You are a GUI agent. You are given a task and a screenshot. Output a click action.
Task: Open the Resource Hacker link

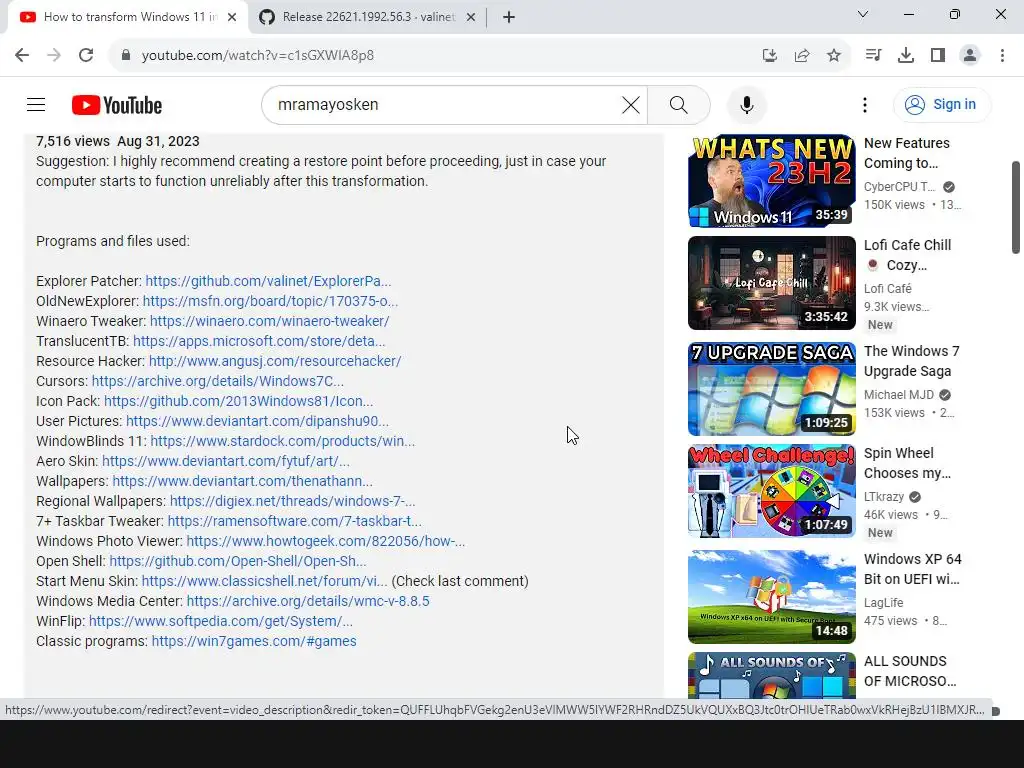tap(274, 361)
